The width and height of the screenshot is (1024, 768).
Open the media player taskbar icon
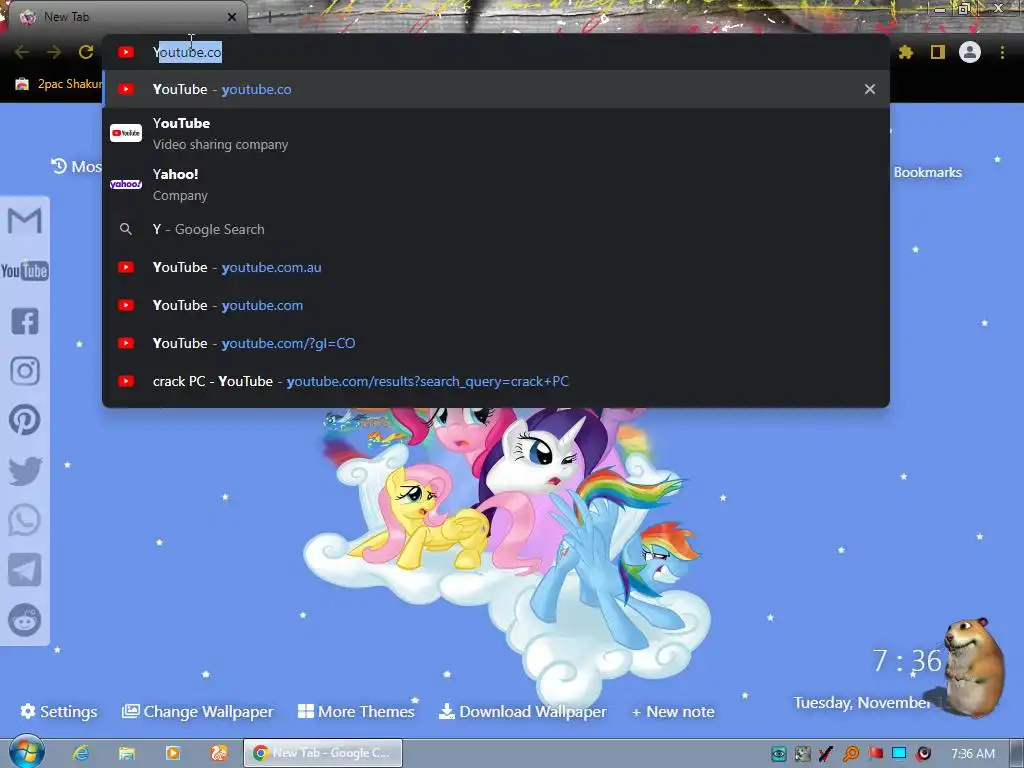point(173,753)
